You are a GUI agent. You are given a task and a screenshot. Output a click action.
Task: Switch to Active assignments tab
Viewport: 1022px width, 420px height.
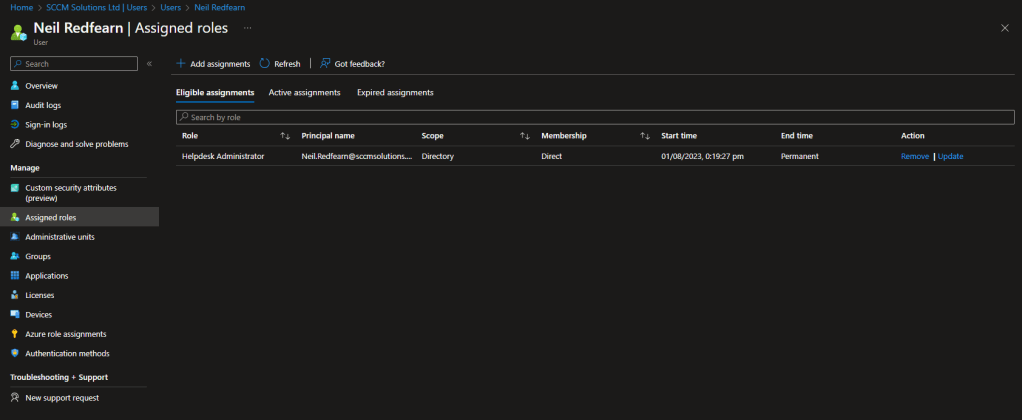point(304,93)
